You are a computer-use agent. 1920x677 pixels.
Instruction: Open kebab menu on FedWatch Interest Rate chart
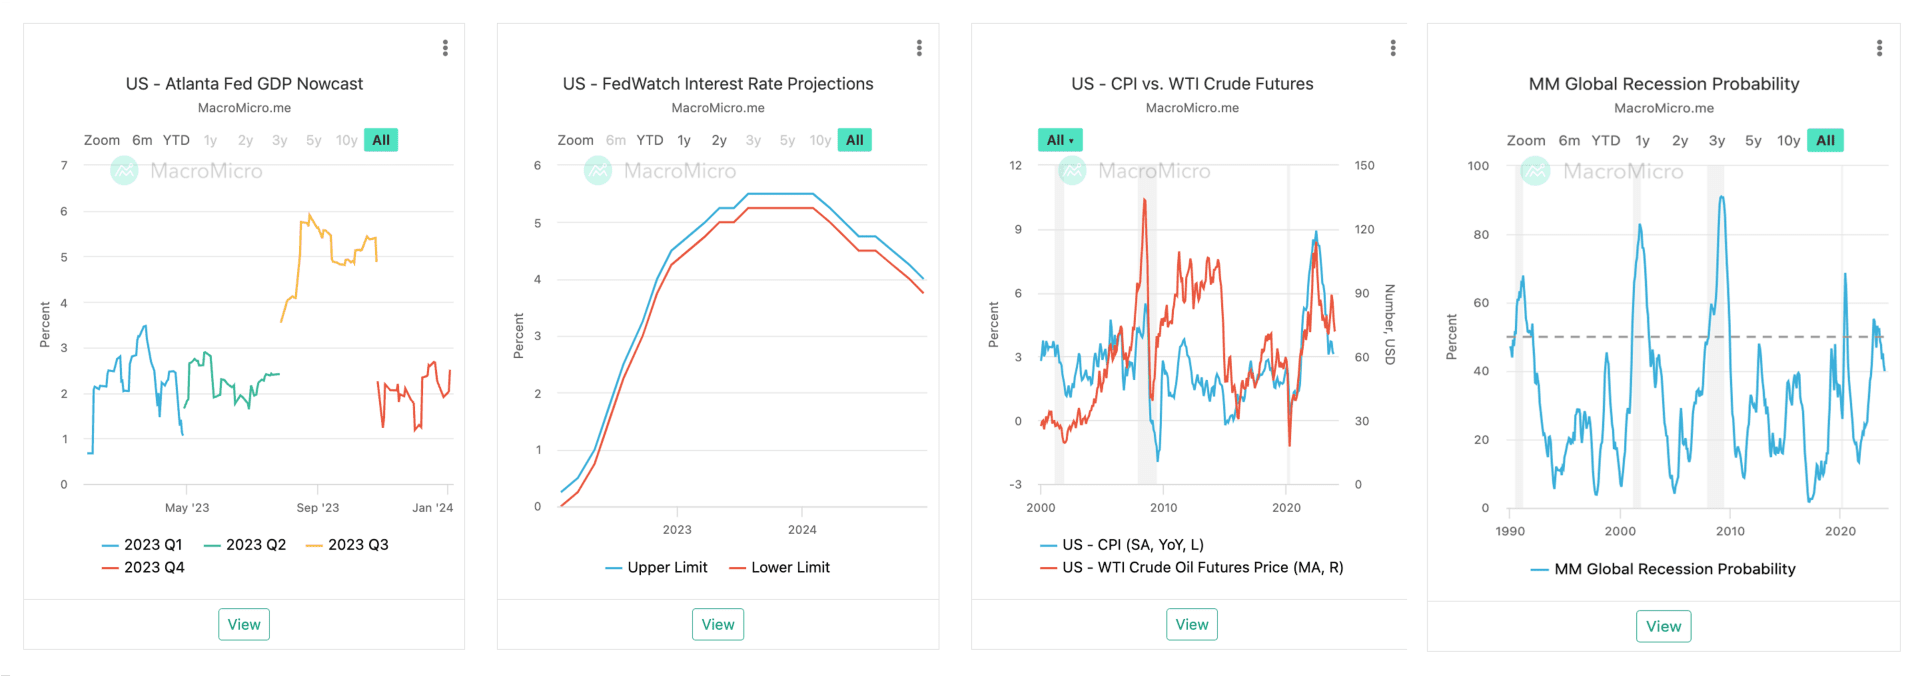click(918, 47)
